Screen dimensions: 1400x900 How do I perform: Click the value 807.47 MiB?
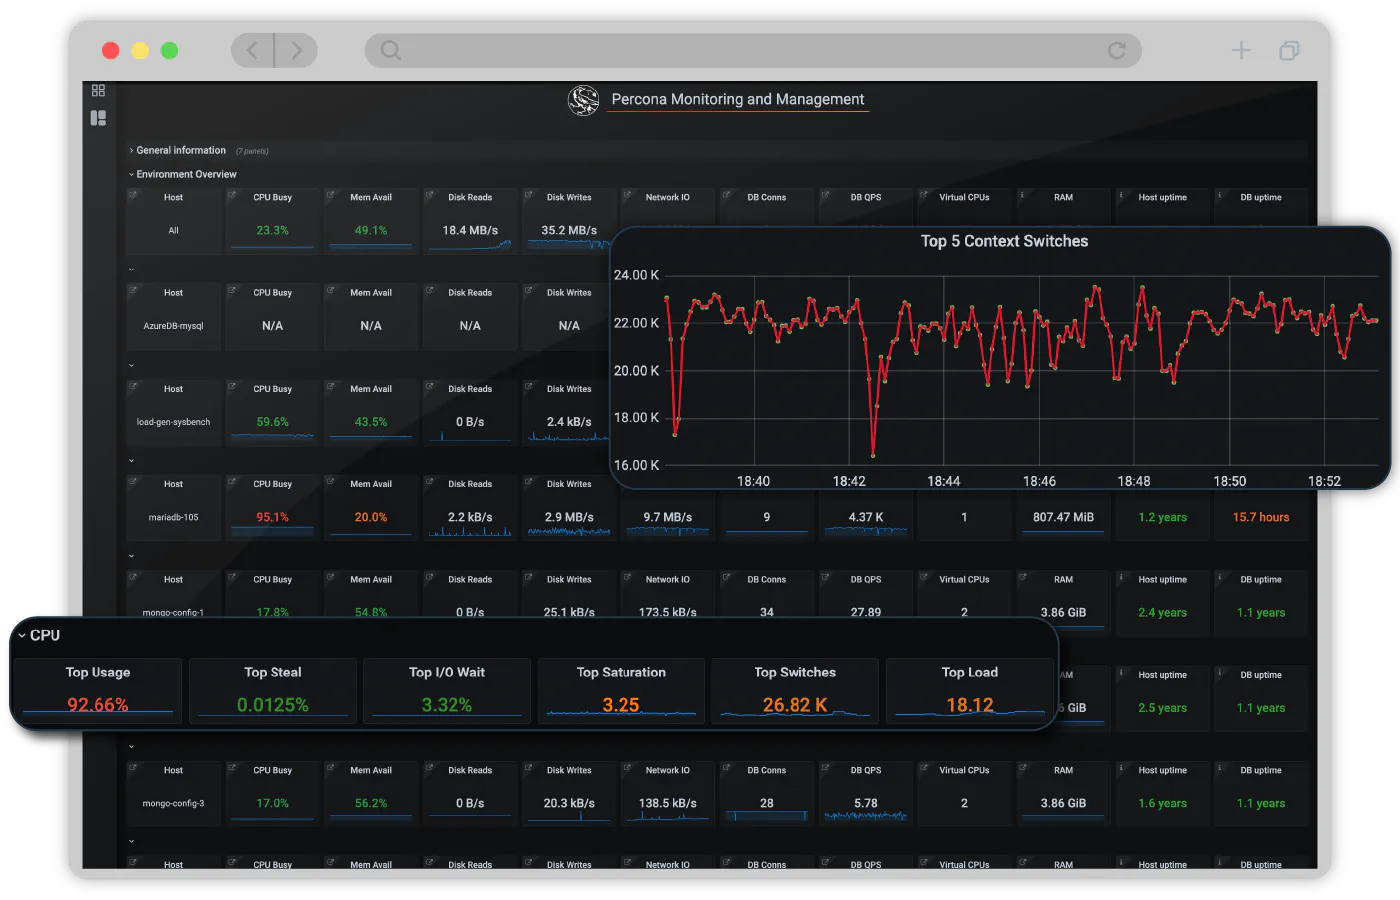pos(1063,517)
